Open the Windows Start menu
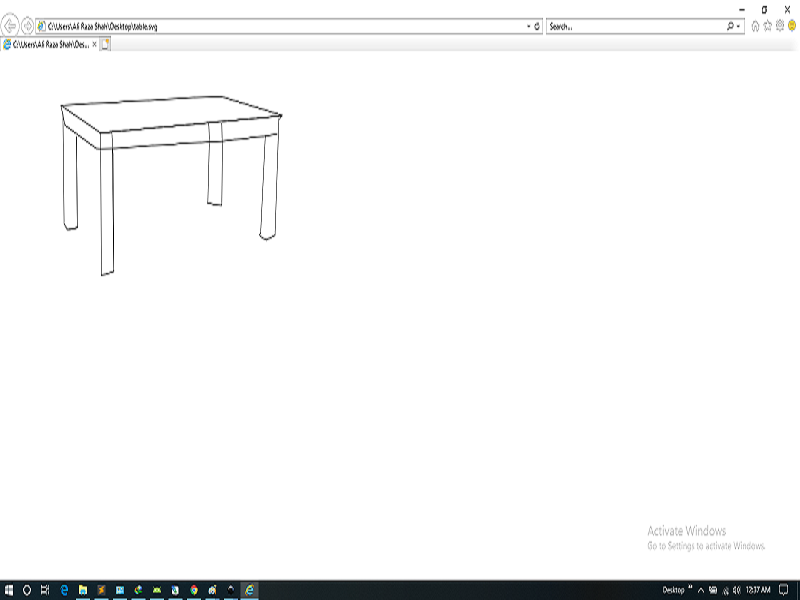Viewport: 800px width, 600px height. 9,590
